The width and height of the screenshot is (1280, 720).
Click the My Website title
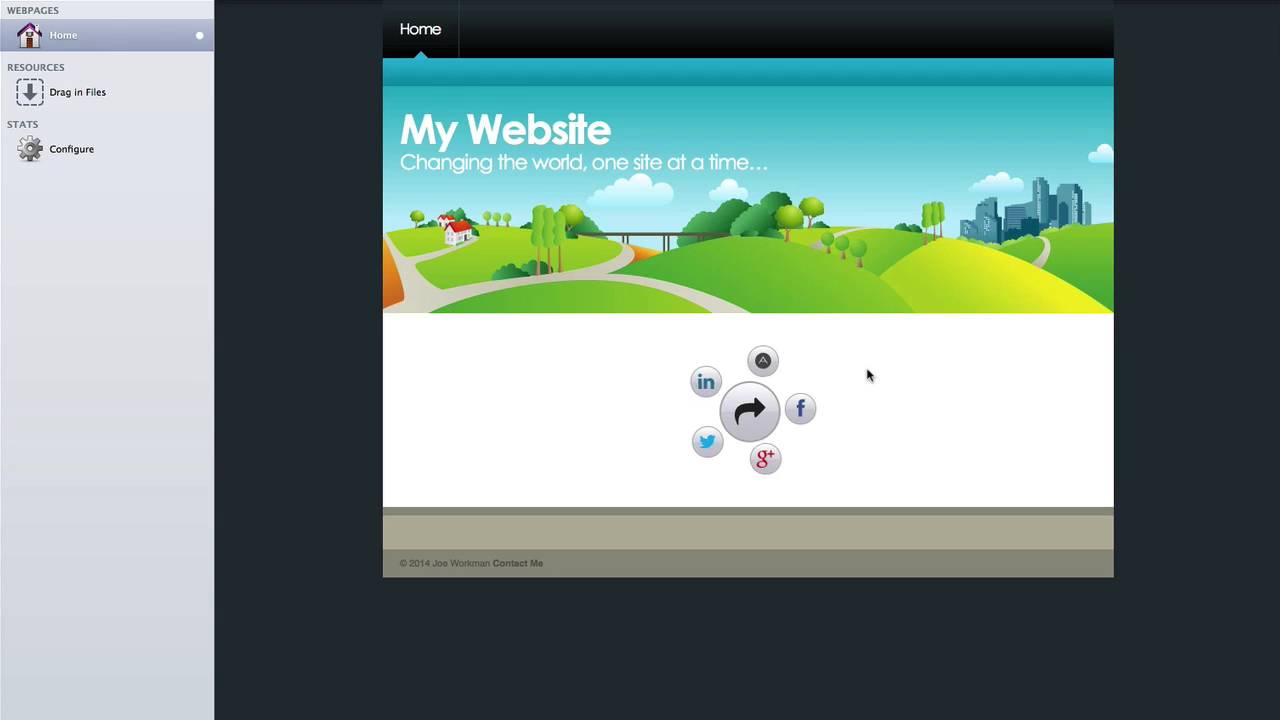tap(505, 130)
